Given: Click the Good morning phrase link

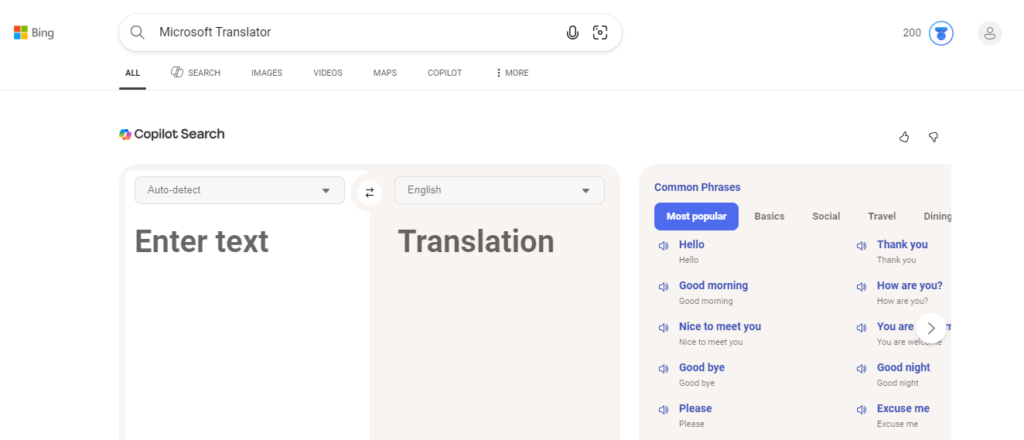Looking at the screenshot, I should (x=713, y=285).
